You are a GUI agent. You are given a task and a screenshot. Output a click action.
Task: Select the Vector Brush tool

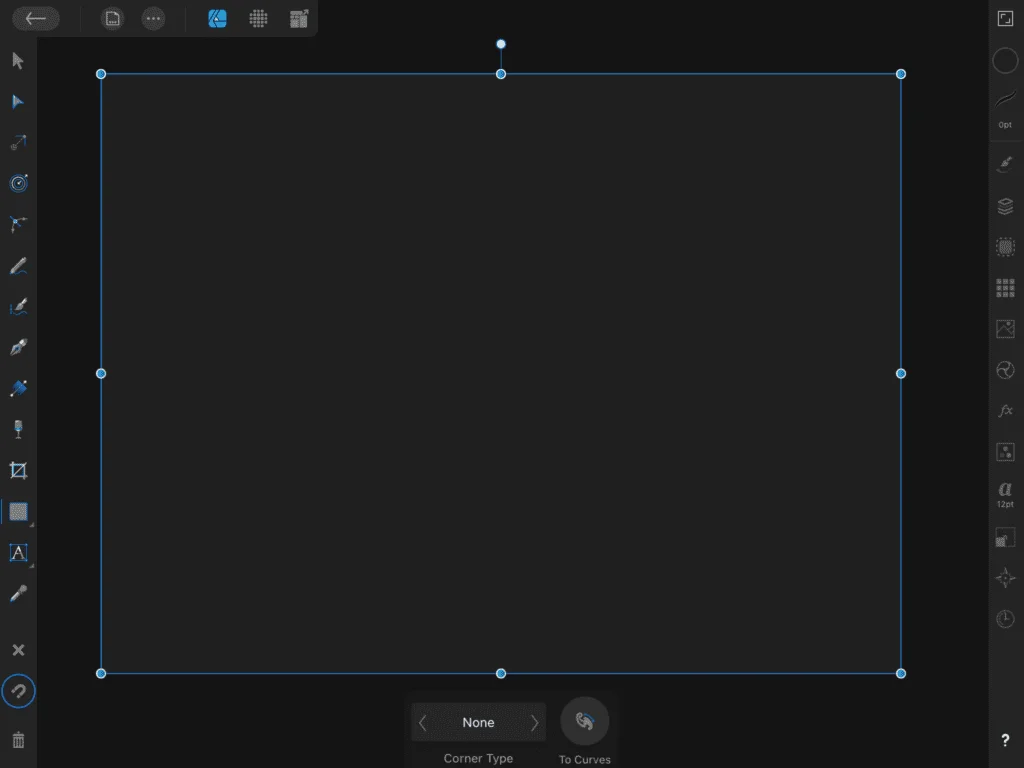18,307
